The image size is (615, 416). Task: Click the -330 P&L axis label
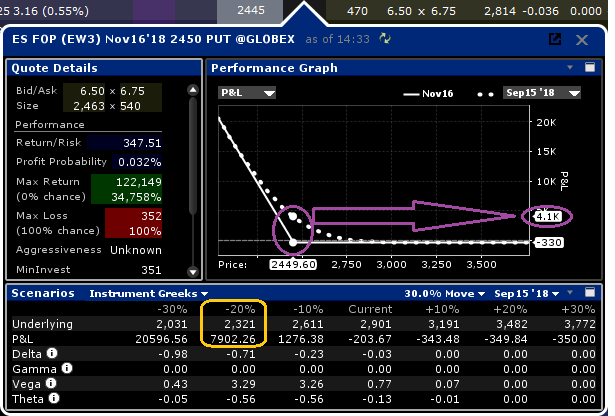(x=550, y=242)
